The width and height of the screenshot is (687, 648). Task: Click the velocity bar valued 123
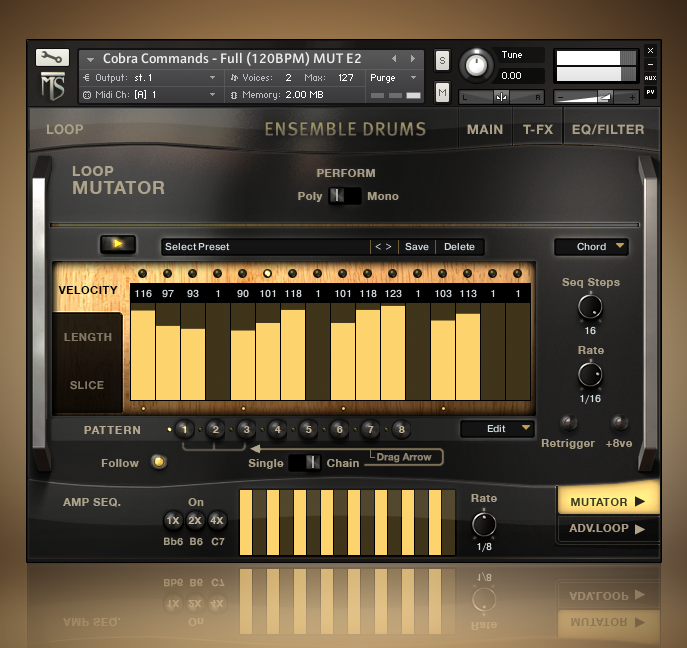(x=393, y=353)
